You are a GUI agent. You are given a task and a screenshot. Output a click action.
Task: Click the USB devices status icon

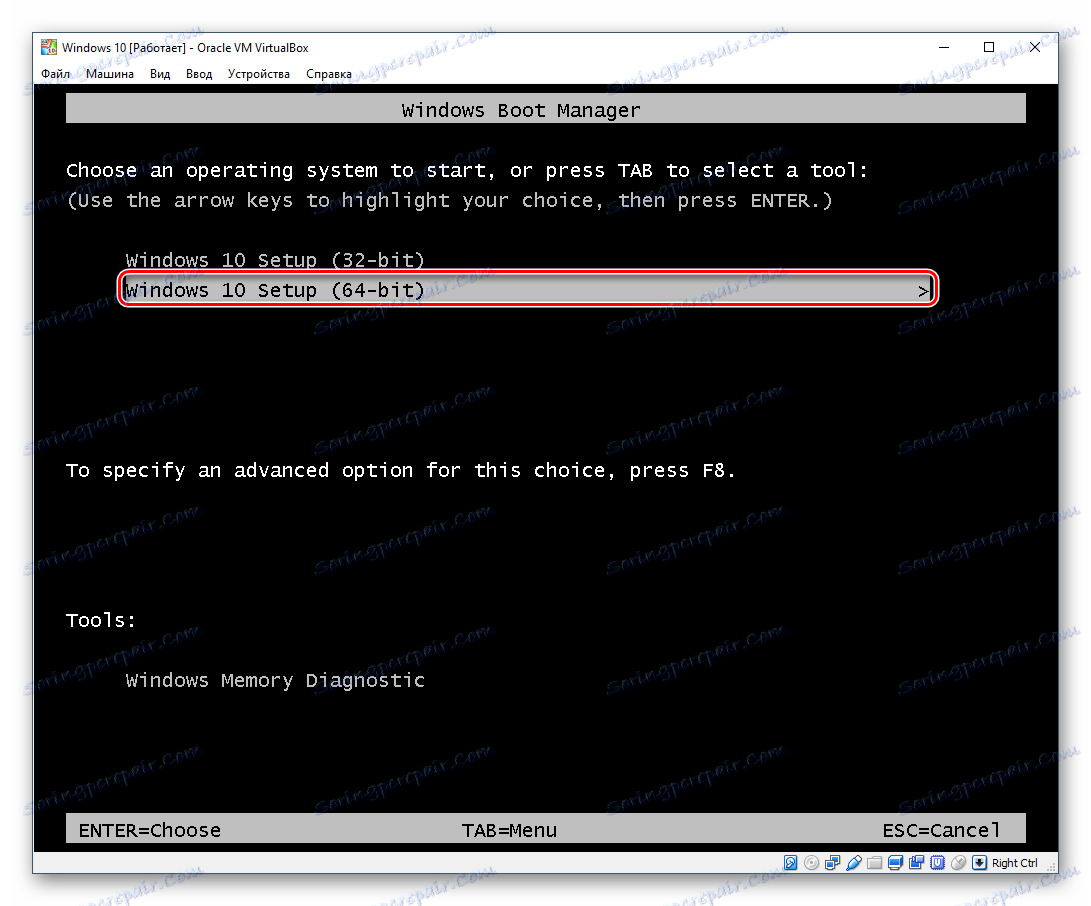click(854, 863)
